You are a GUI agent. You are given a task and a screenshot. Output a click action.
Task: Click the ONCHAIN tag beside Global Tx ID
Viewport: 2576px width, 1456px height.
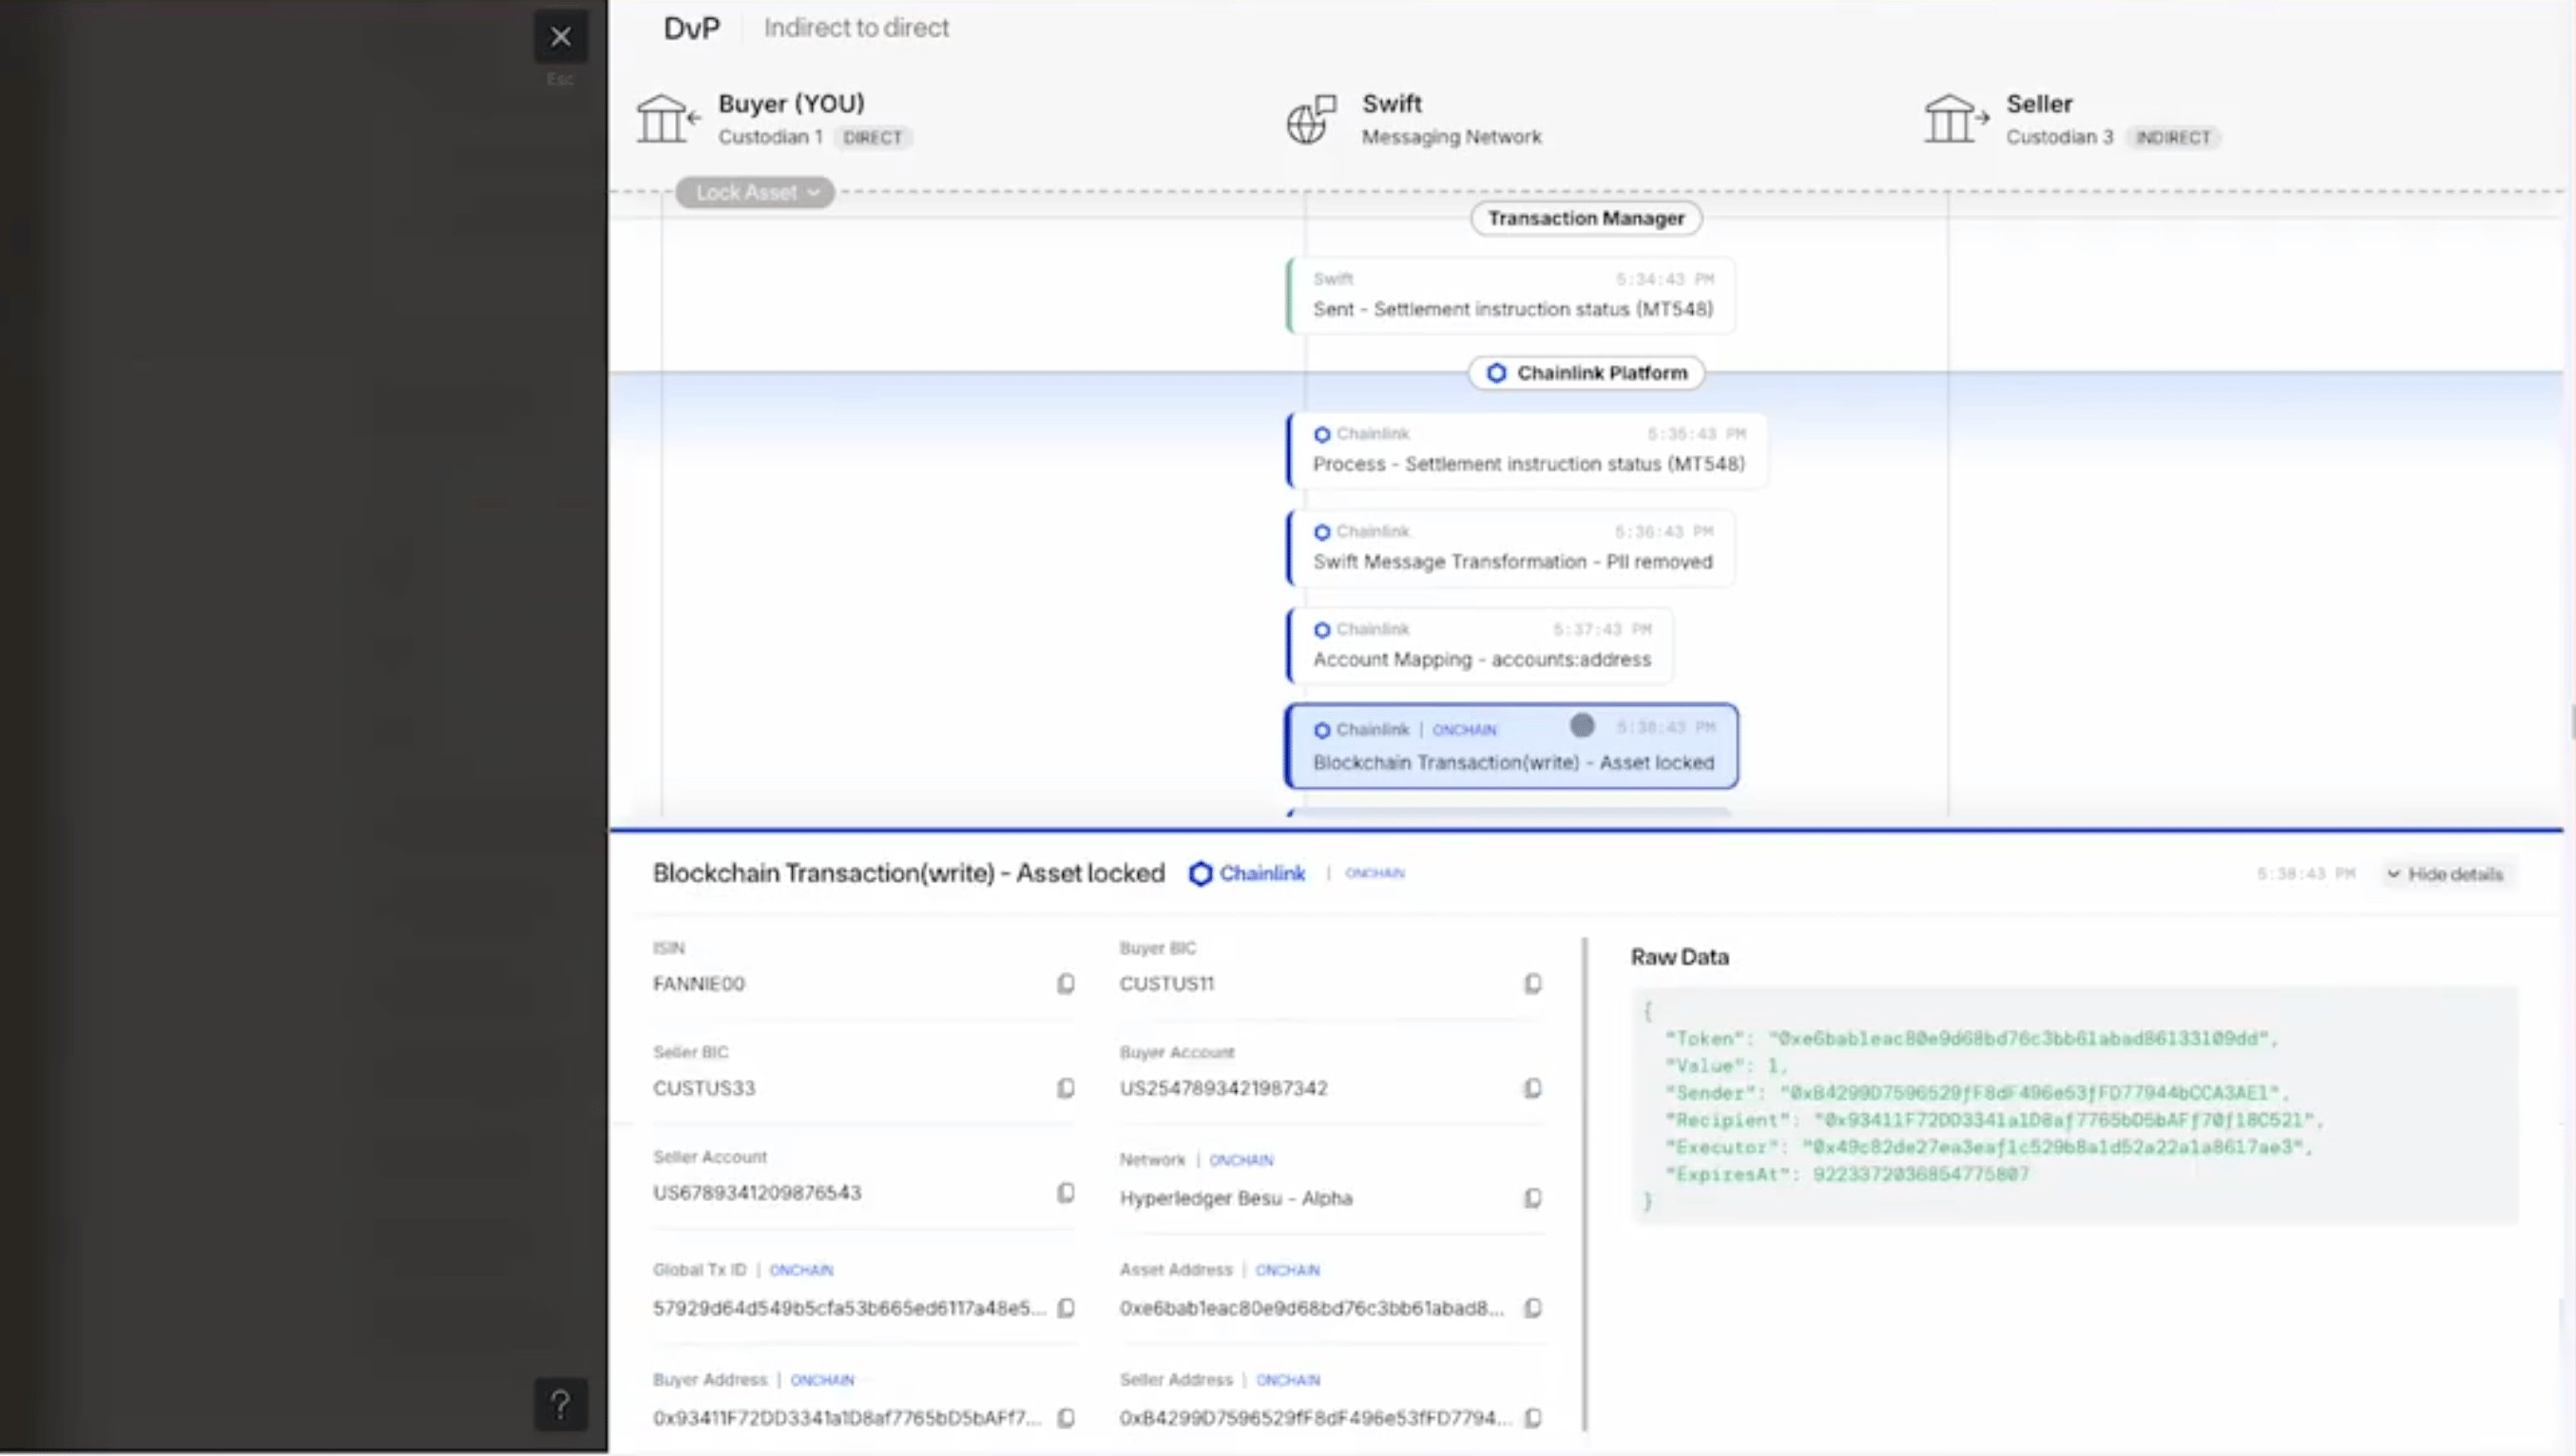pos(801,1270)
